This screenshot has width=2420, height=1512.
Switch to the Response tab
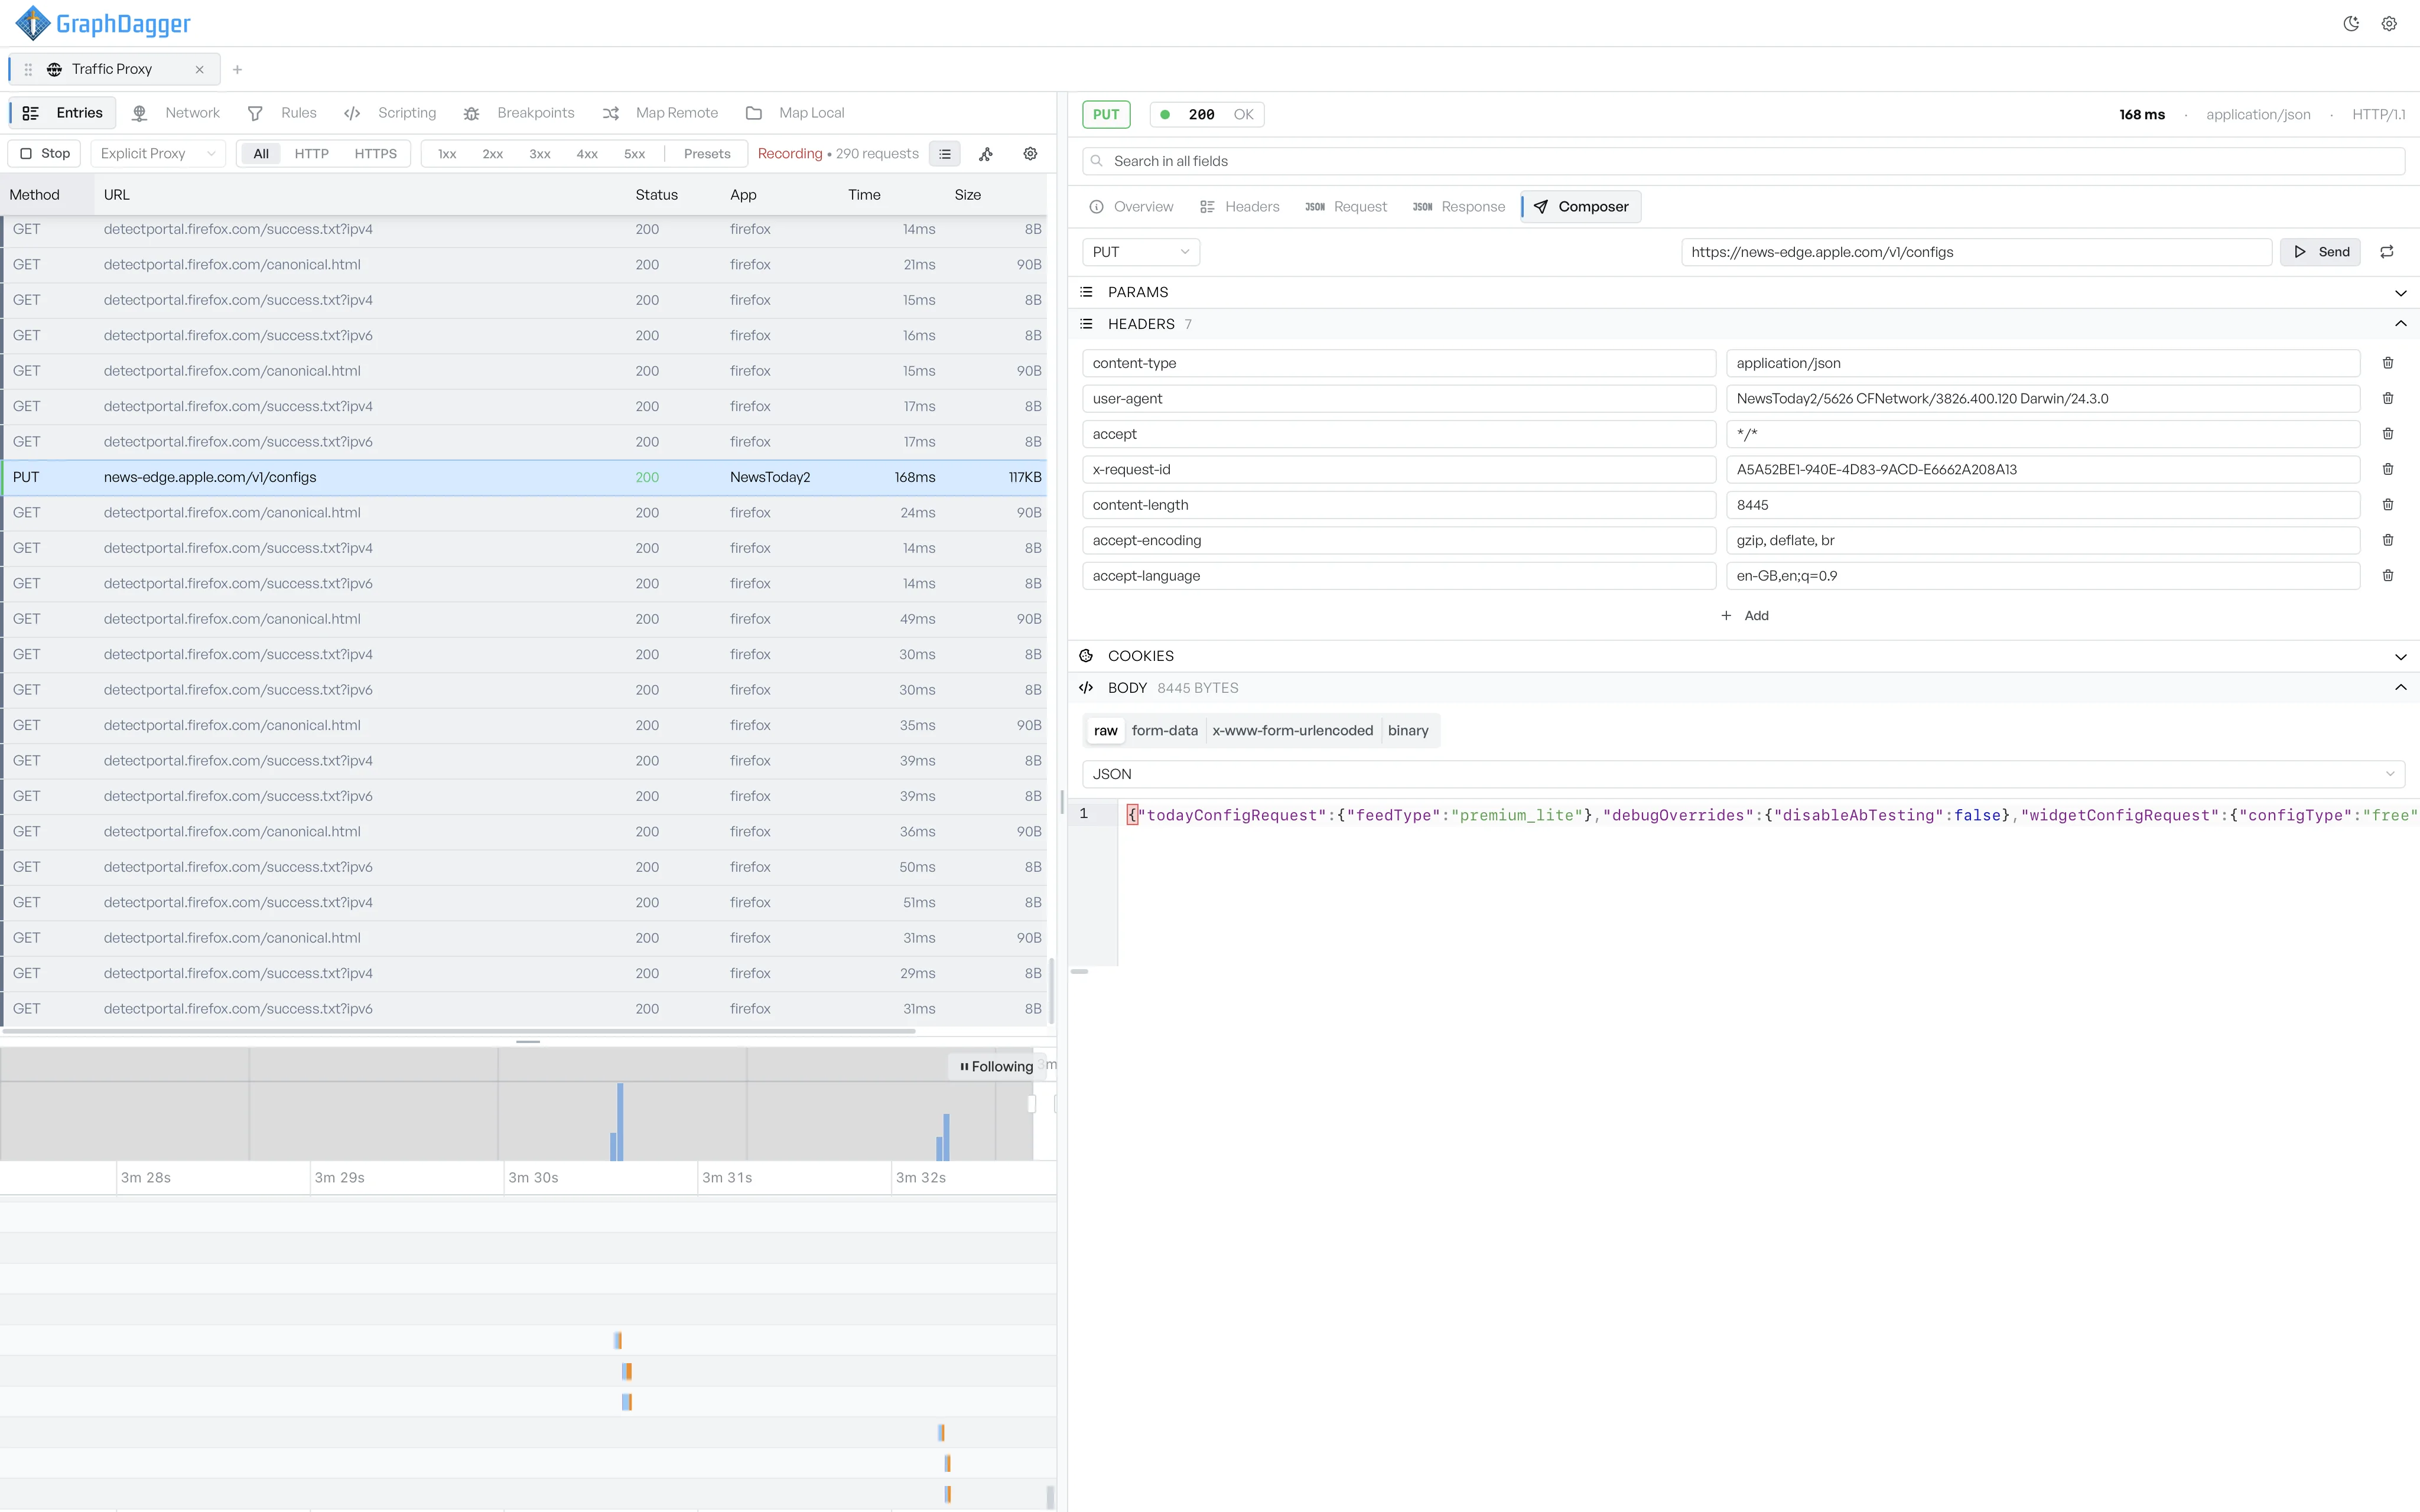[x=1459, y=207]
